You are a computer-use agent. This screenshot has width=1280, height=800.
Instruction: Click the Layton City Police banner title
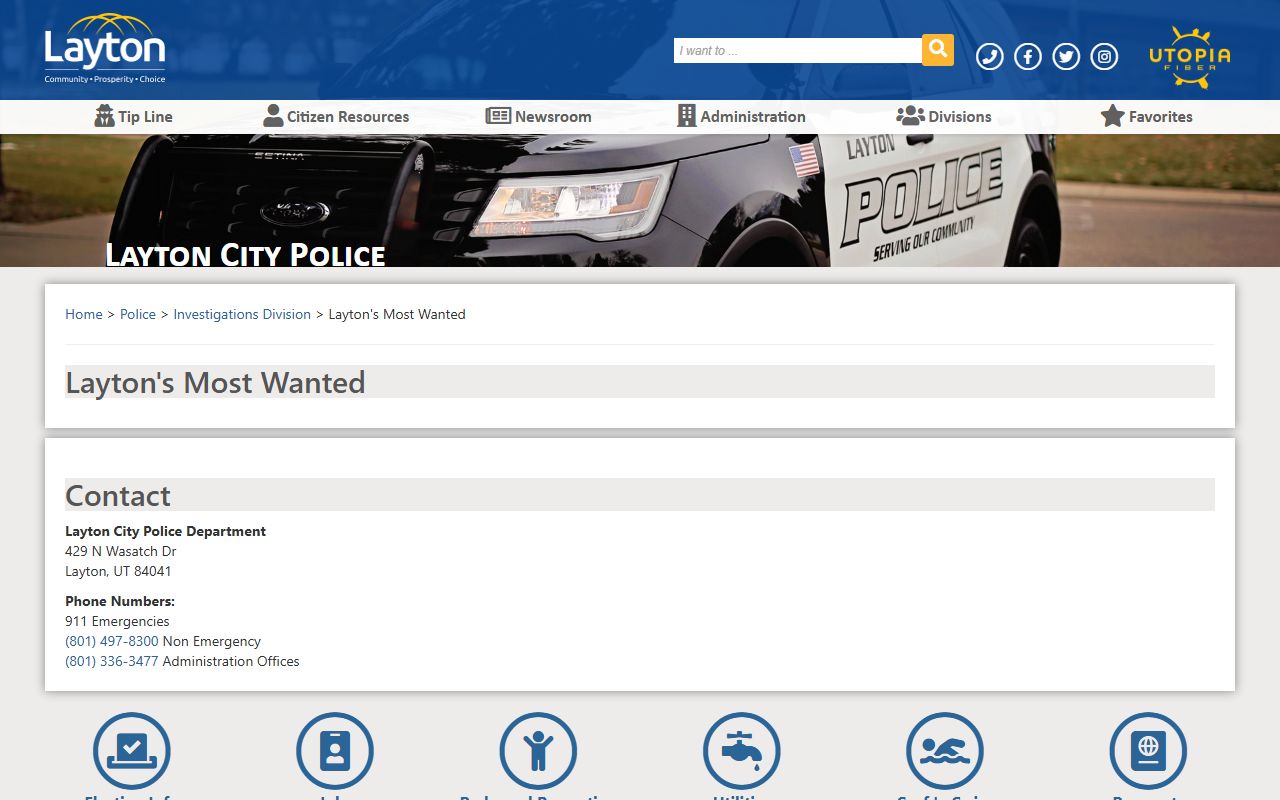tap(245, 254)
